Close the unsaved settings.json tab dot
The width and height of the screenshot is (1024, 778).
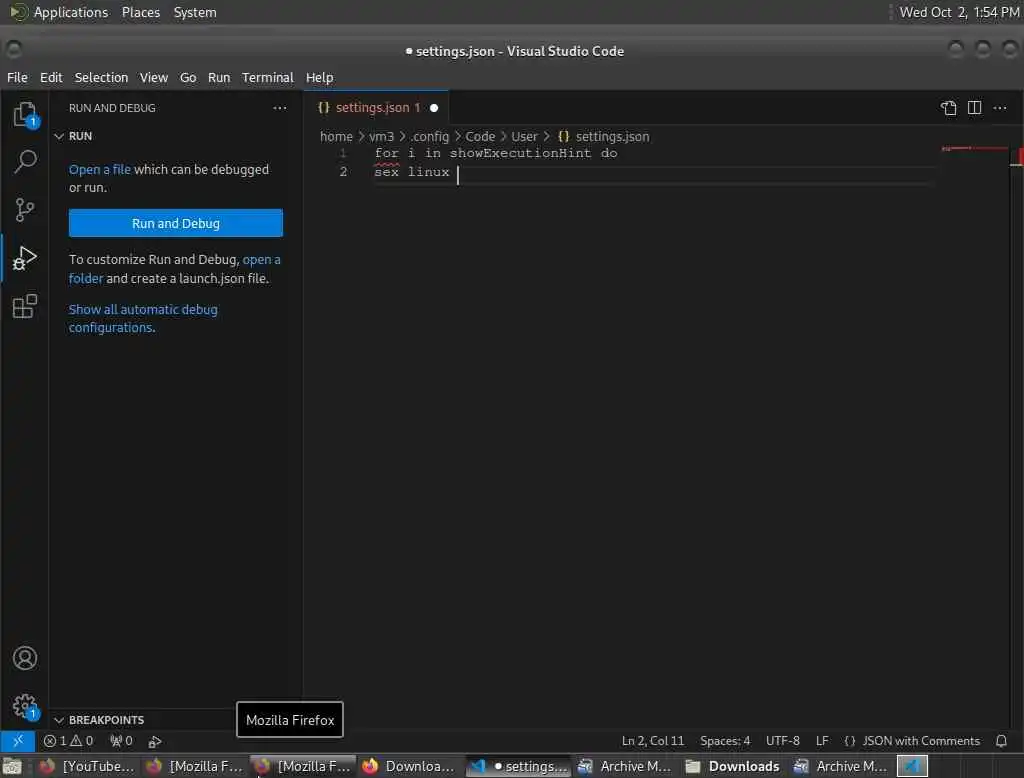(x=434, y=108)
